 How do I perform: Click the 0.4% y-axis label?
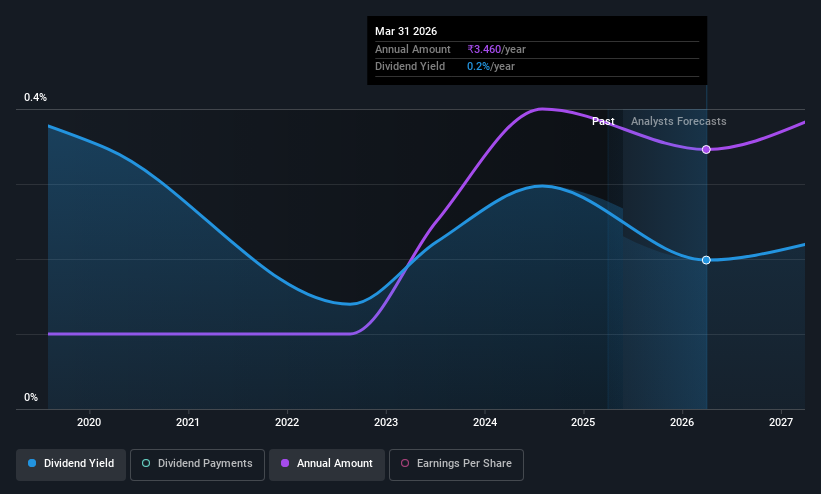tap(36, 97)
